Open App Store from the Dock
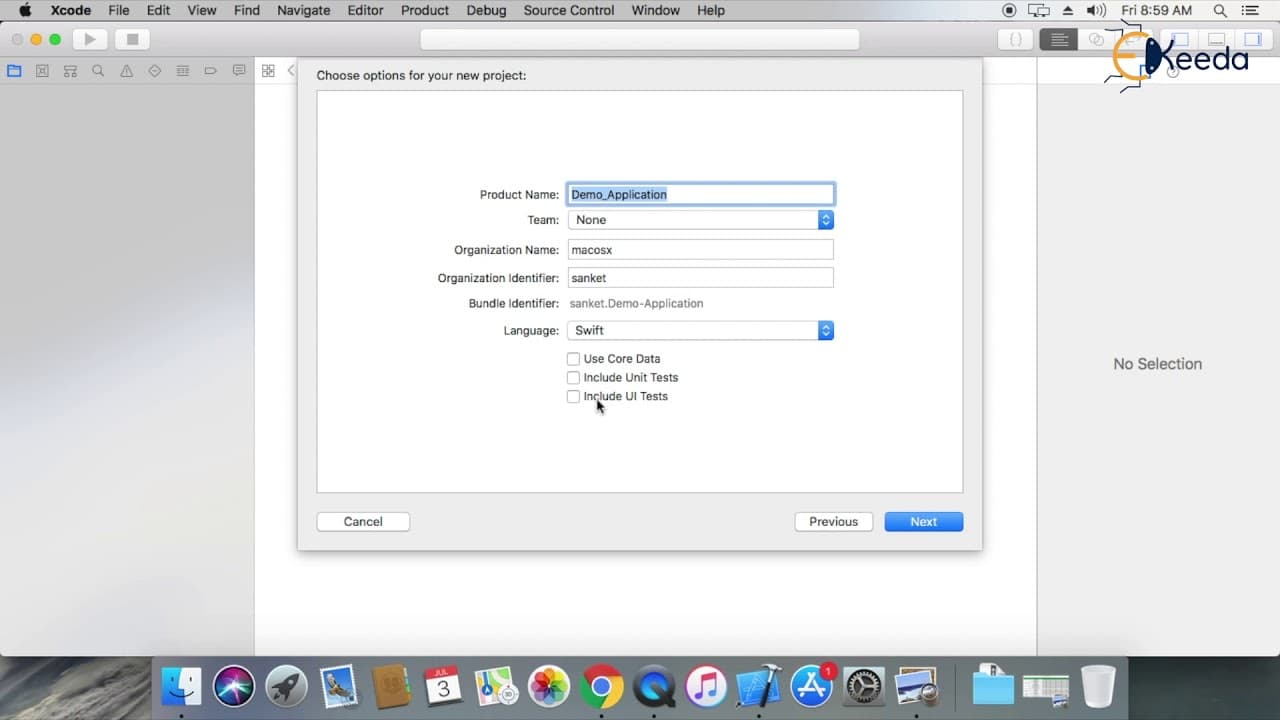1280x720 pixels. [x=811, y=686]
